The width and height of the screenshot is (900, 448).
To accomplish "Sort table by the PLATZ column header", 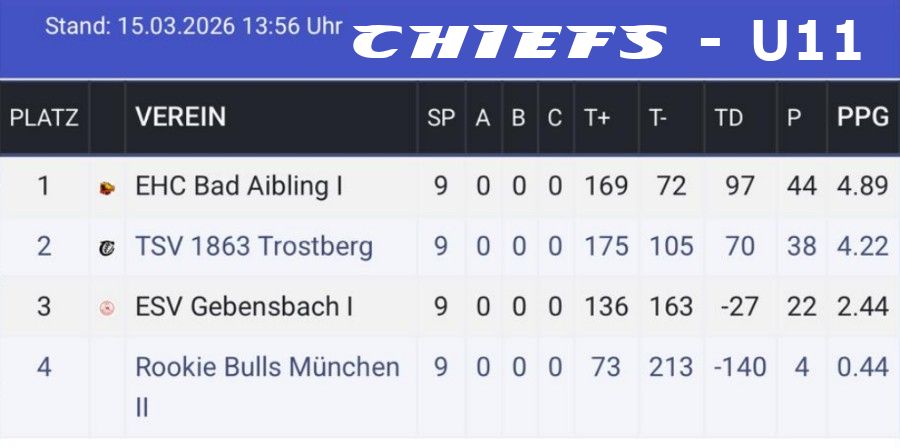I will click(x=44, y=118).
